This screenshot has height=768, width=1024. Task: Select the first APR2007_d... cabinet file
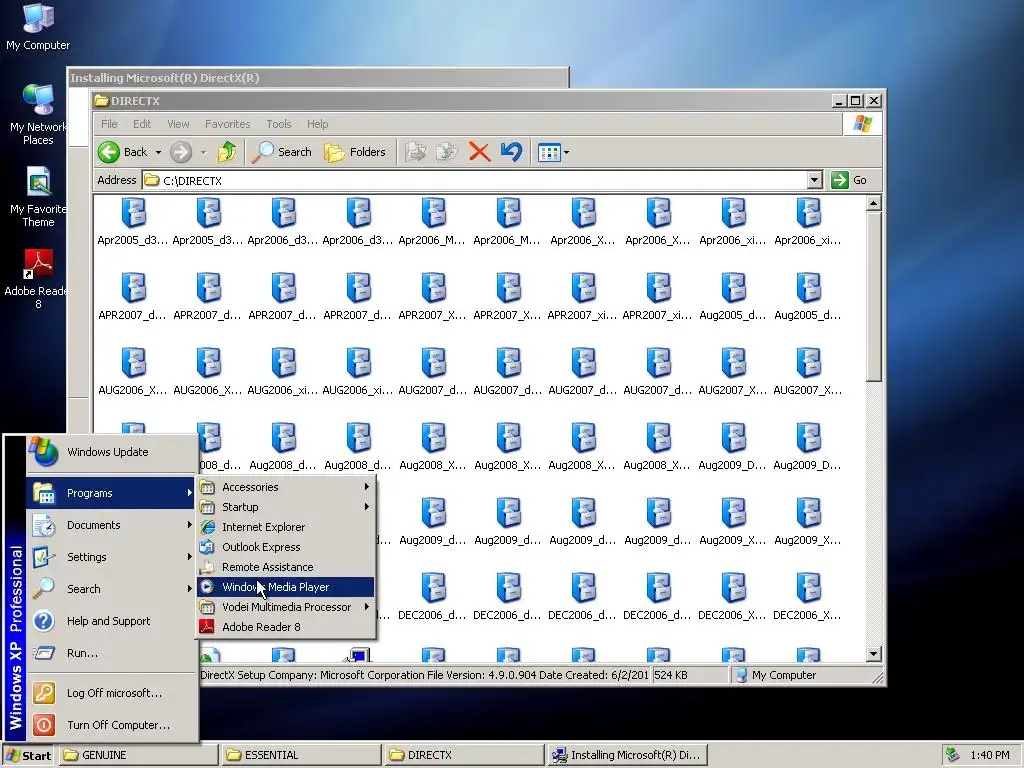point(133,297)
